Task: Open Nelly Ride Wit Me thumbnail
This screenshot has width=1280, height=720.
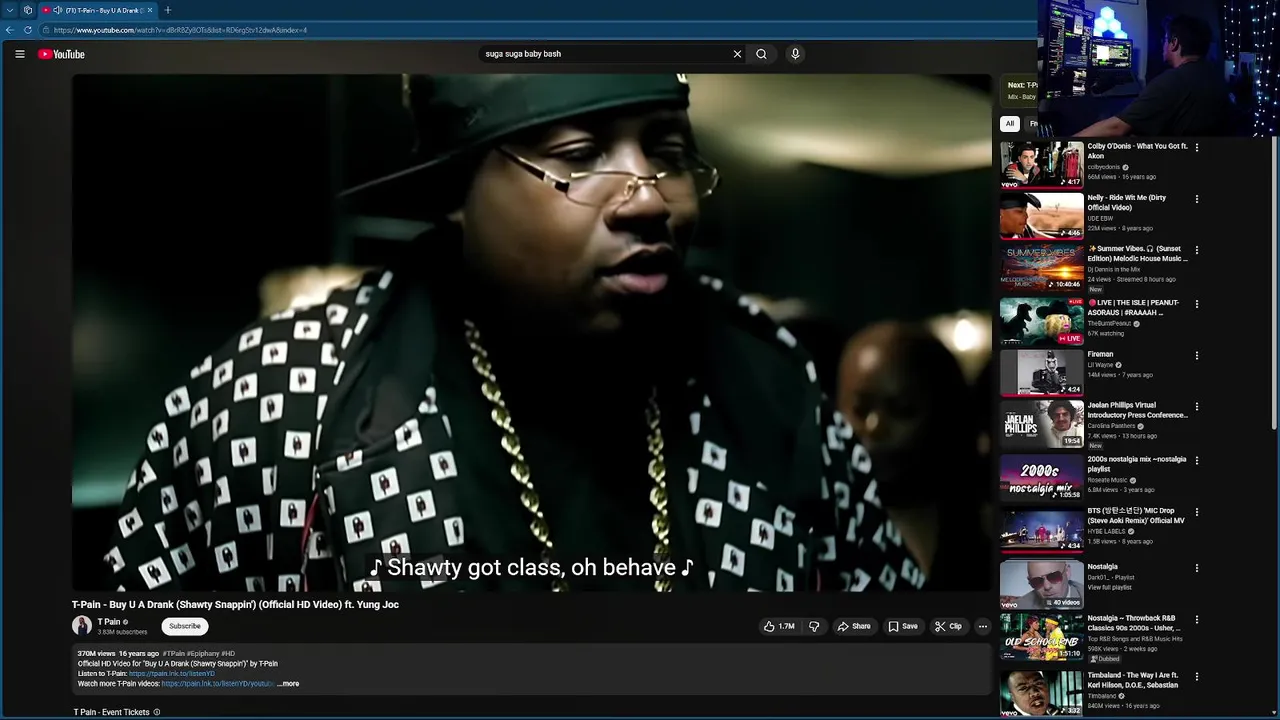Action: point(1042,215)
